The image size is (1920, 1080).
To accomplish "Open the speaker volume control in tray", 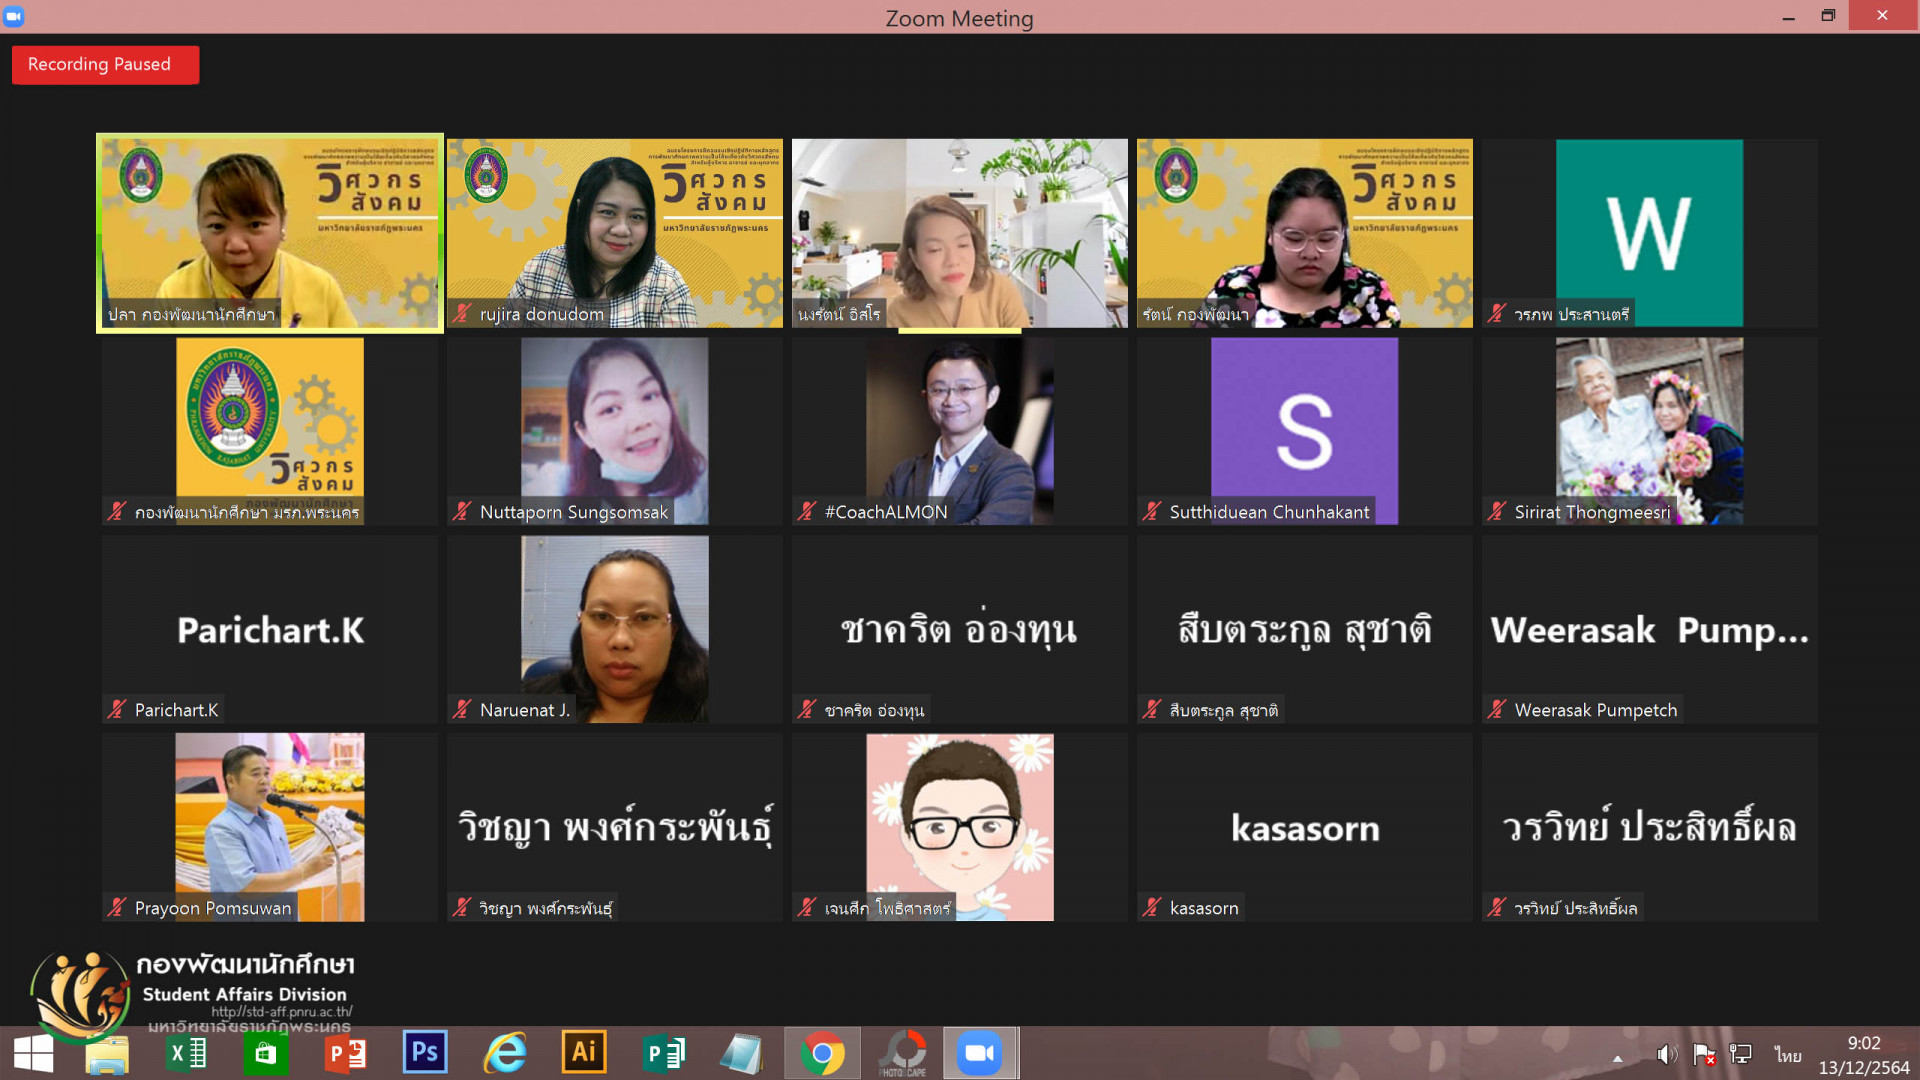I will (1666, 1055).
